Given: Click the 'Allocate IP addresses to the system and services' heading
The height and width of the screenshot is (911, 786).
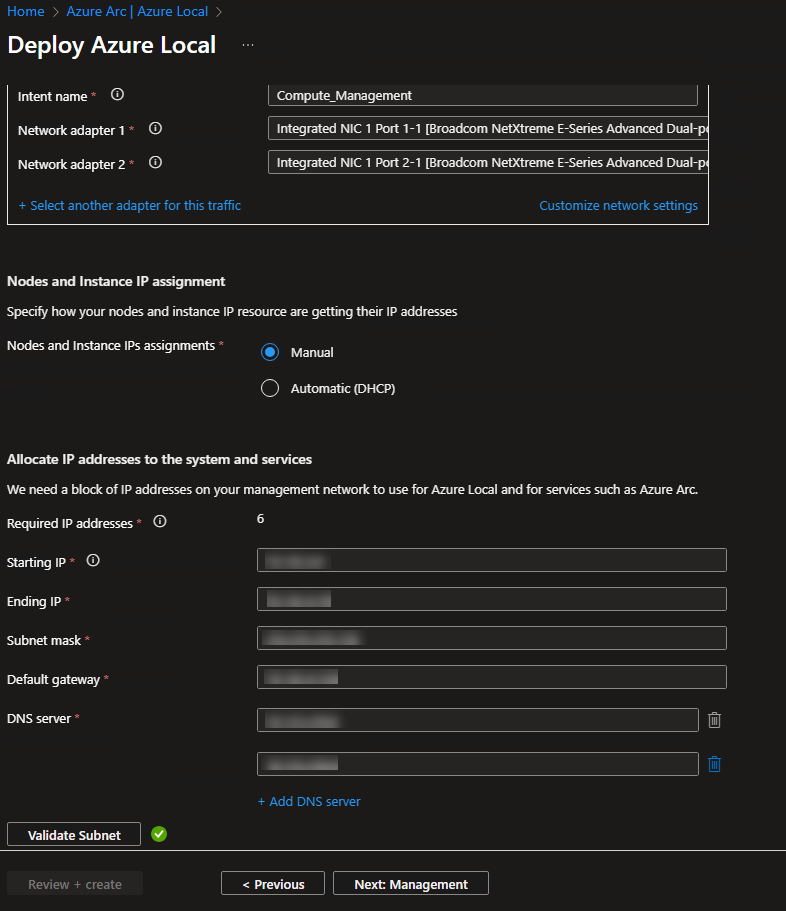Looking at the screenshot, I should [x=159, y=459].
